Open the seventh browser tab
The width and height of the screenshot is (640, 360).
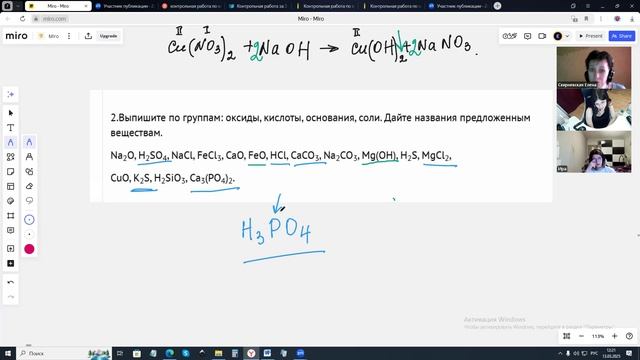(x=458, y=6)
